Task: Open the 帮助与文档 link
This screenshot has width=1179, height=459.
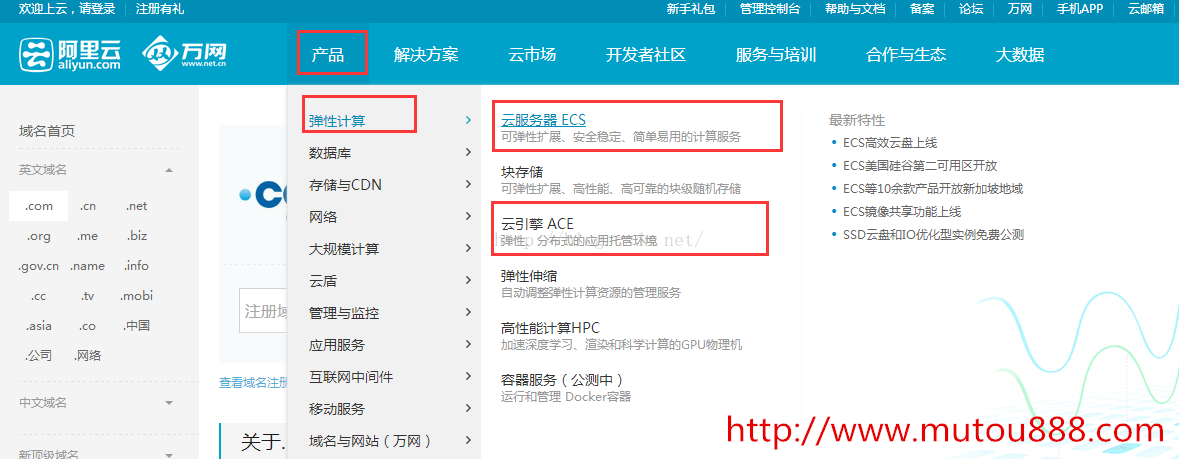Action: click(855, 9)
